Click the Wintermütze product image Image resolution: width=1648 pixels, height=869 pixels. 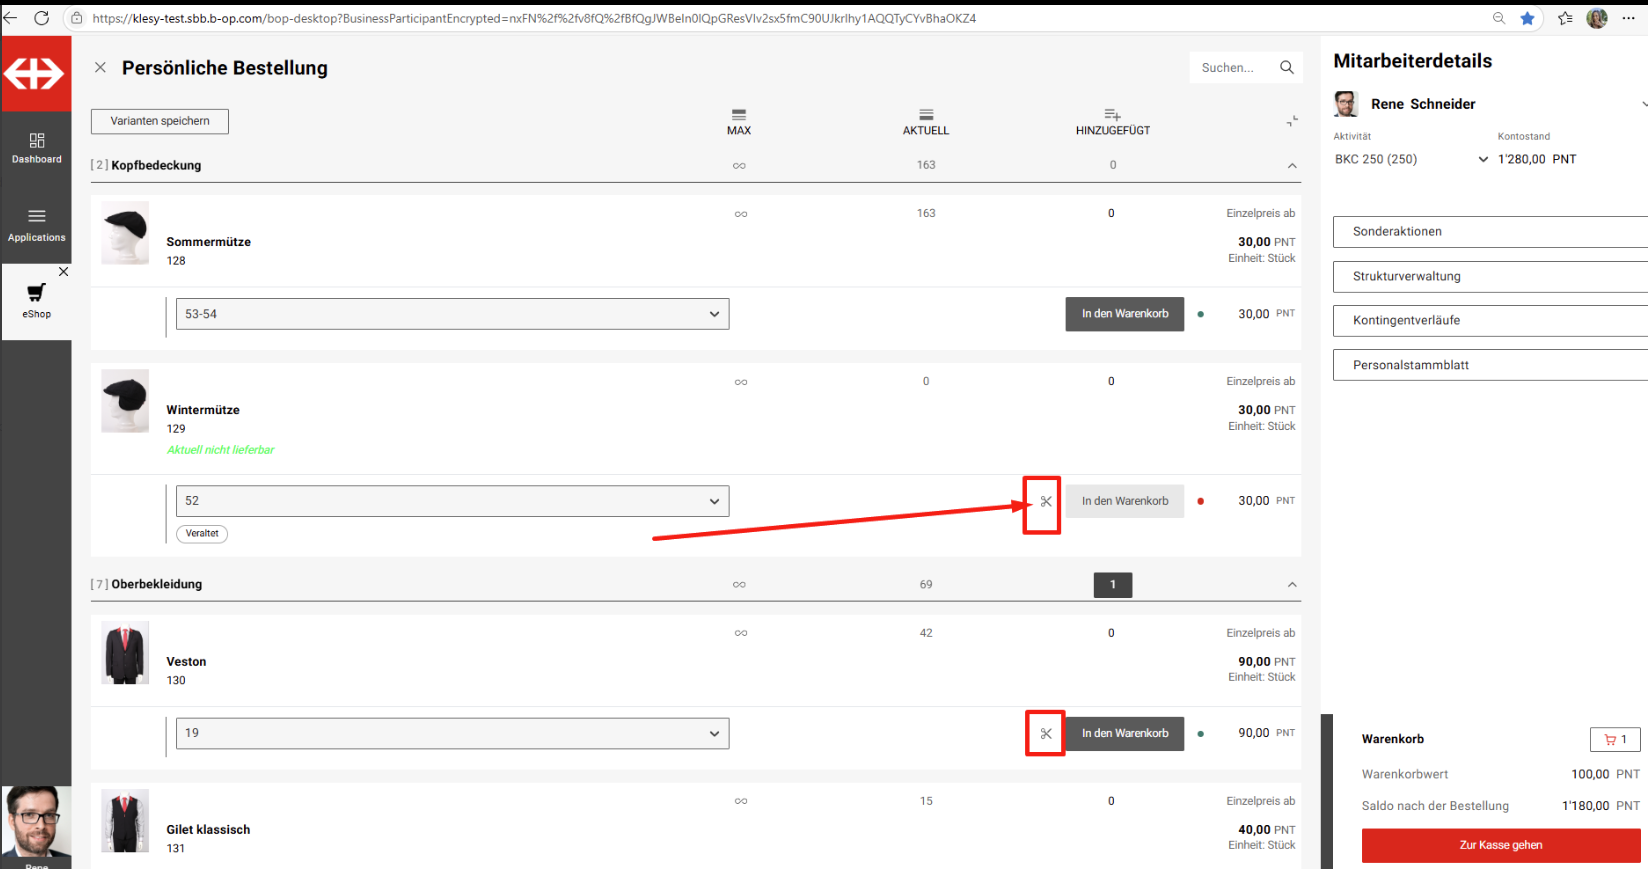(125, 401)
